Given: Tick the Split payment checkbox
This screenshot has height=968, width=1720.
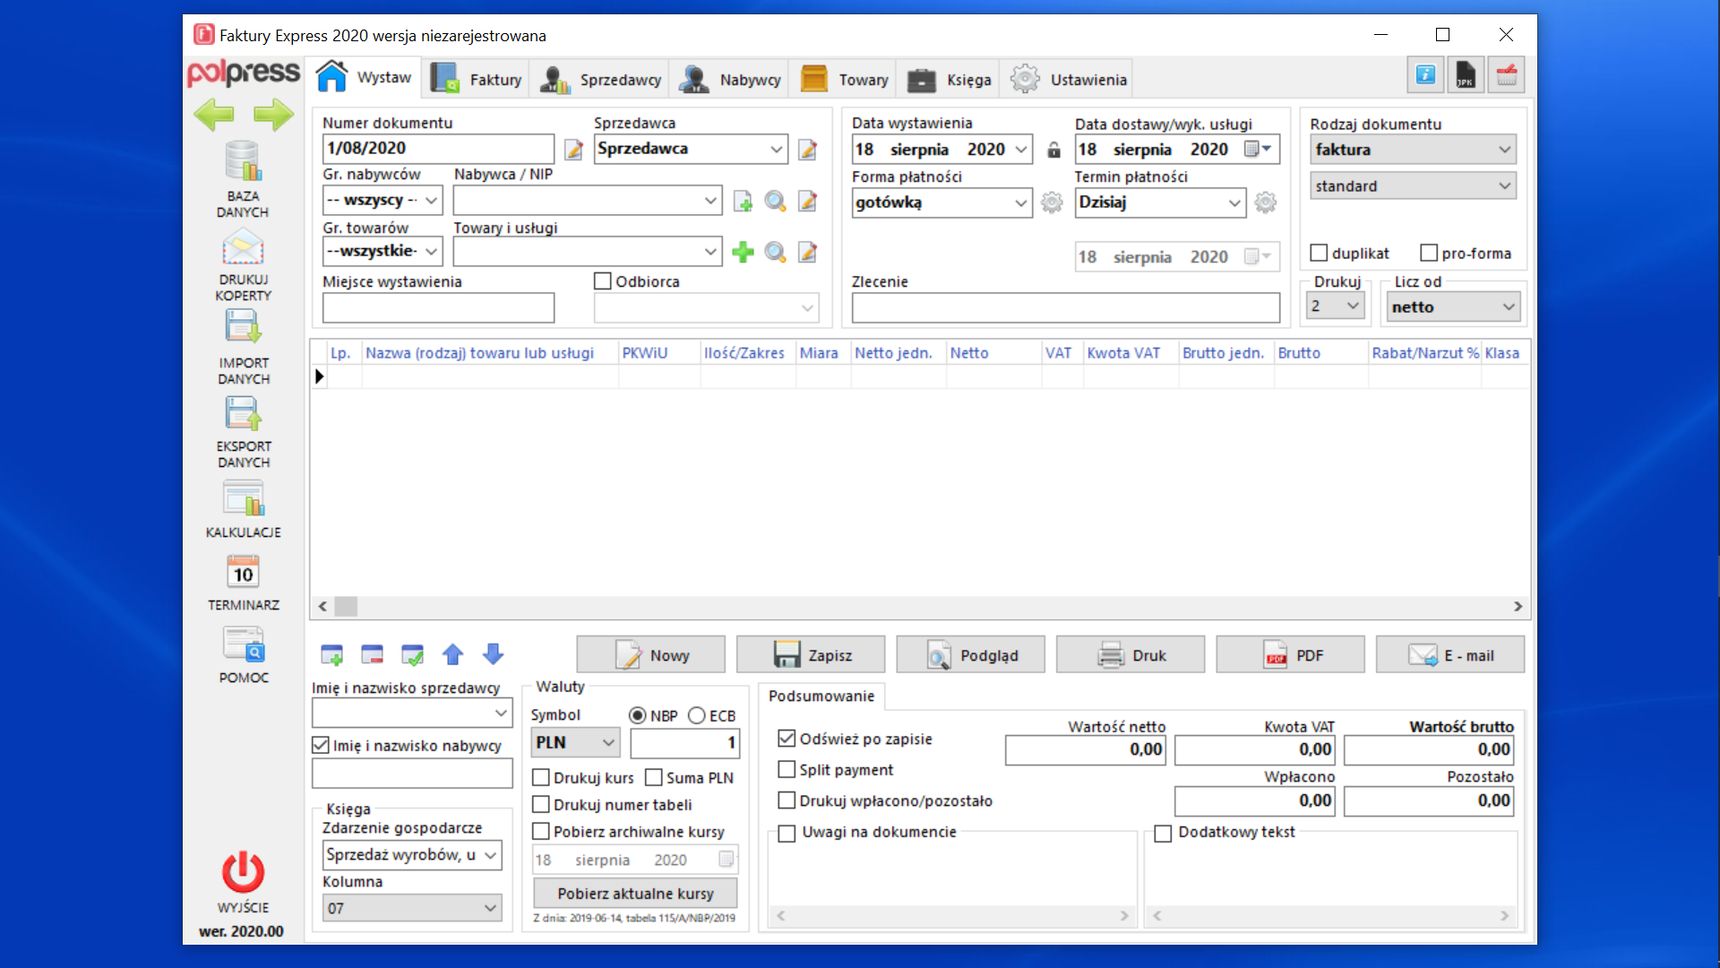Looking at the screenshot, I should [787, 769].
